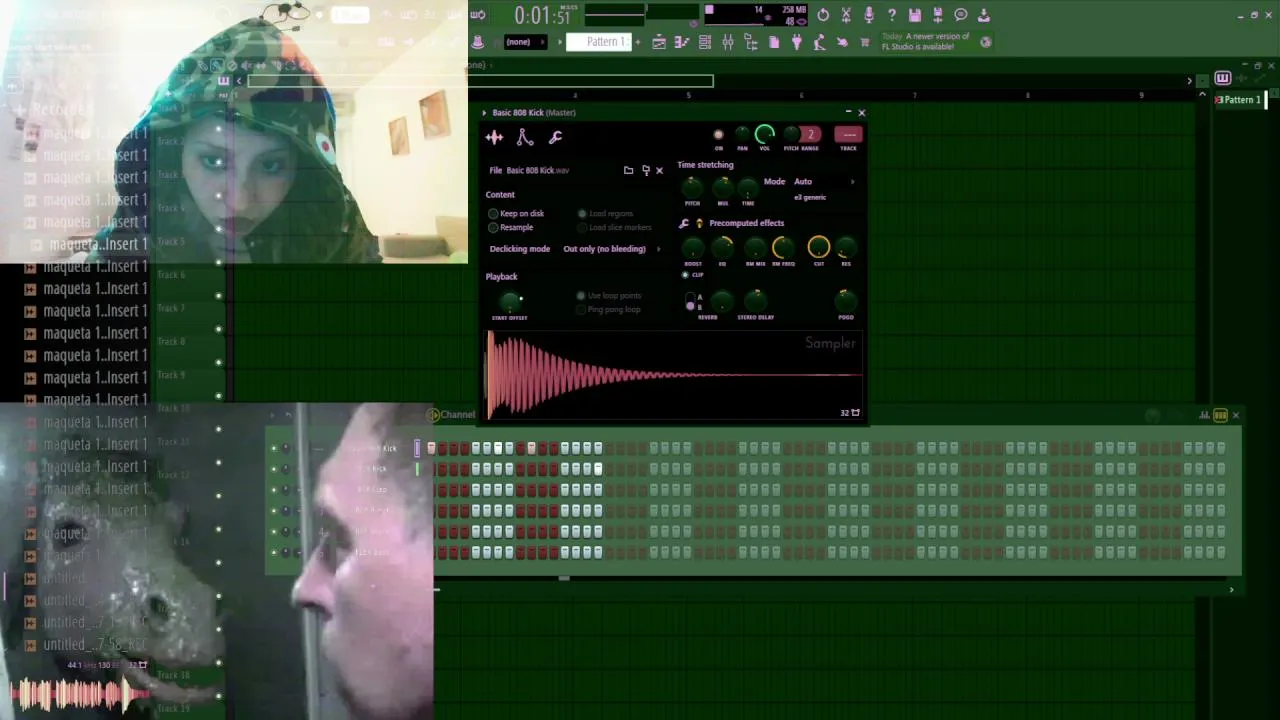The height and width of the screenshot is (720, 1280).
Task: Open the playlist view icon
Action: tap(659, 42)
